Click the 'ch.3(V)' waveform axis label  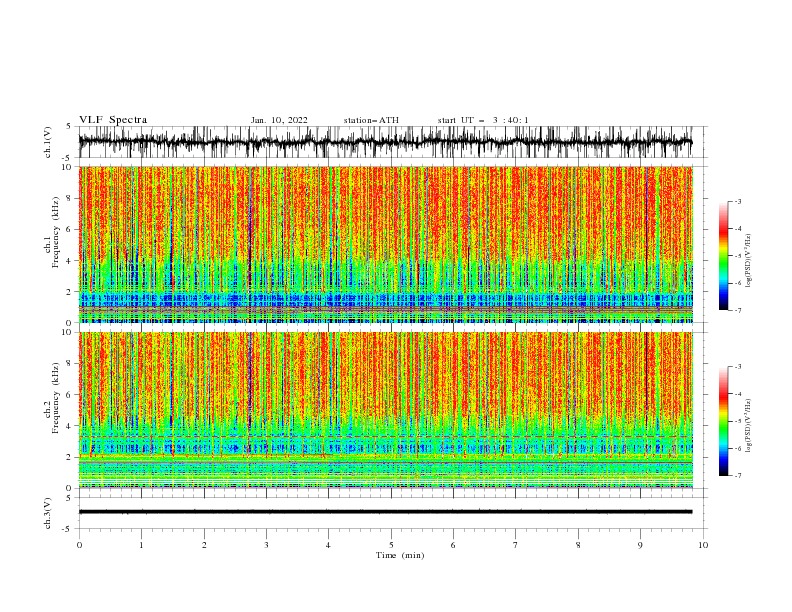click(48, 514)
